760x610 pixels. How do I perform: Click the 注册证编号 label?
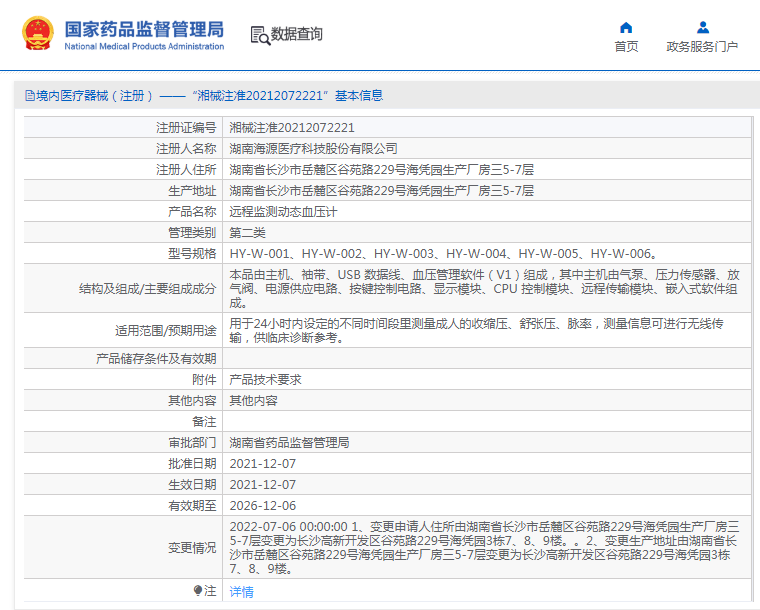[x=186, y=128]
